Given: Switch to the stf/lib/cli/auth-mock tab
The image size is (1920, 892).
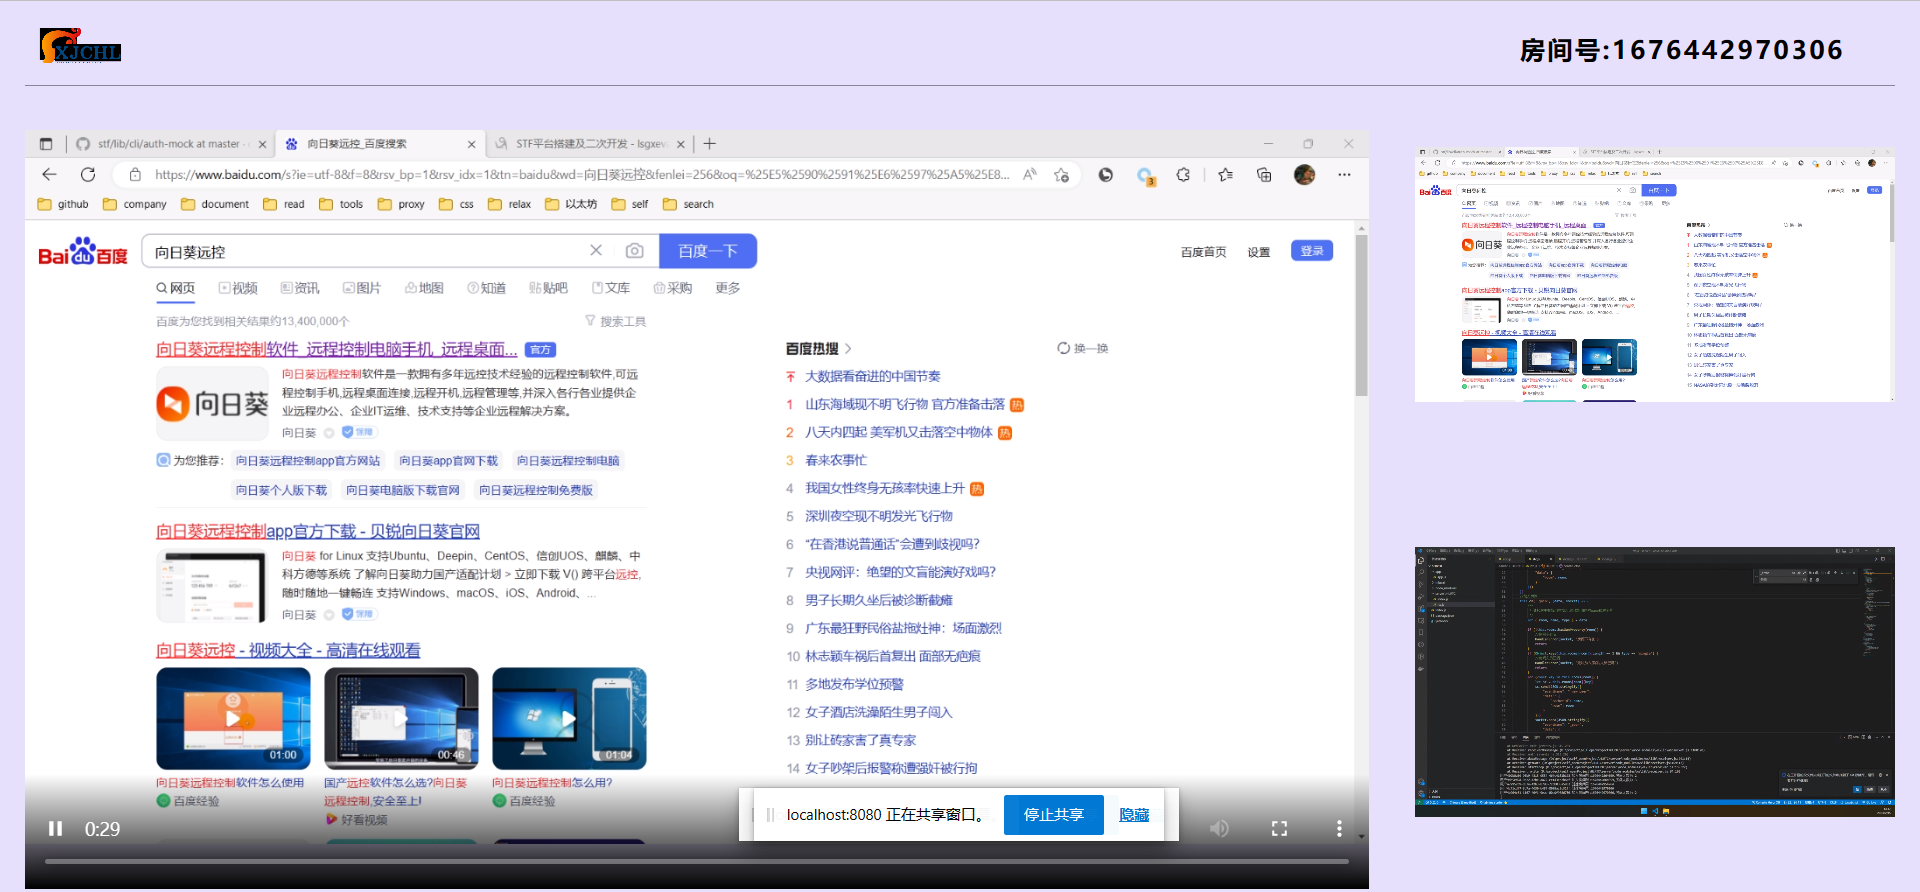Looking at the screenshot, I should pyautogui.click(x=170, y=144).
